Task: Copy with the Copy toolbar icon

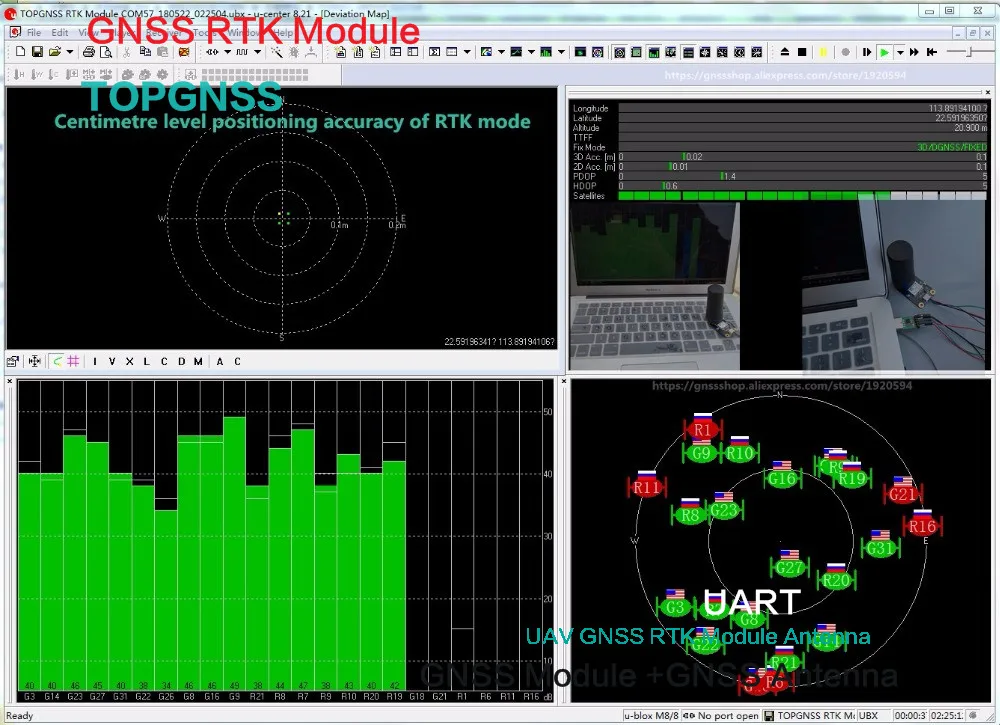Action: coord(145,52)
